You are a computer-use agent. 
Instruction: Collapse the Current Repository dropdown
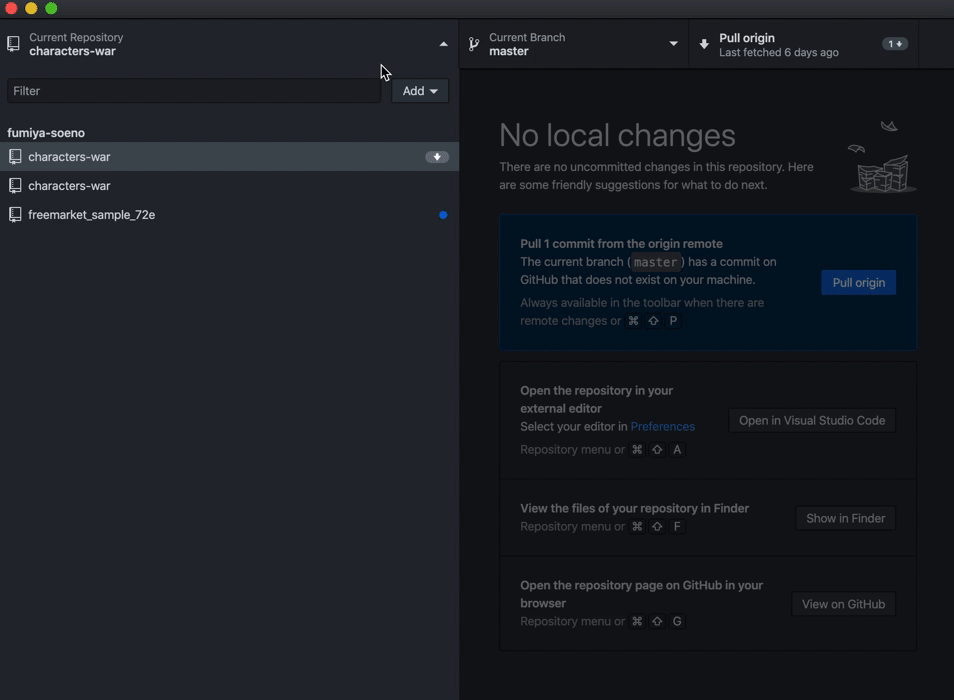point(443,44)
